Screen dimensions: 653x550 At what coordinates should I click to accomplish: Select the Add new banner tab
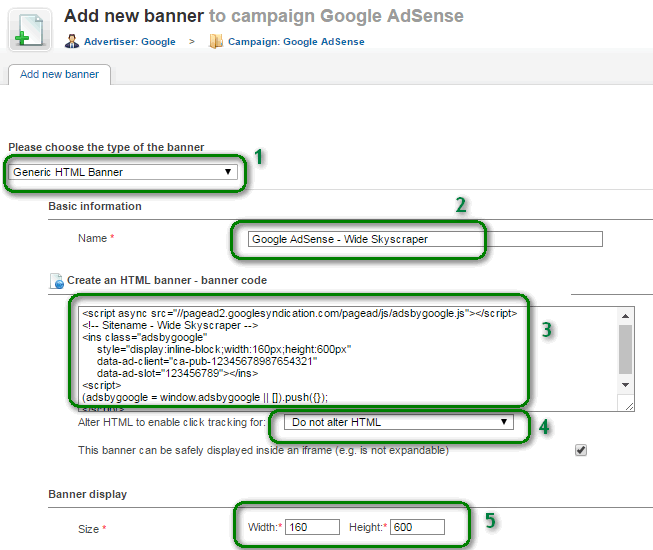(x=60, y=74)
